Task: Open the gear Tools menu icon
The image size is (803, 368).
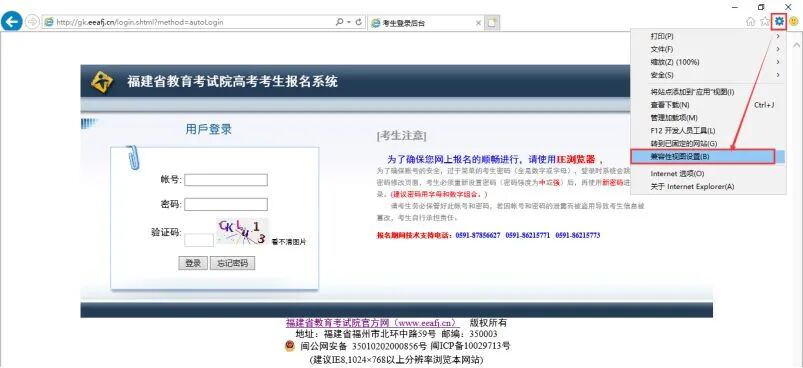Action: click(779, 21)
